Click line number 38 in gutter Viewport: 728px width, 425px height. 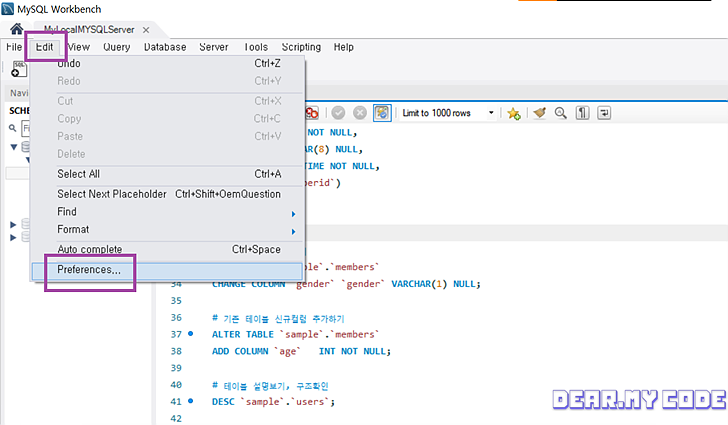point(176,351)
